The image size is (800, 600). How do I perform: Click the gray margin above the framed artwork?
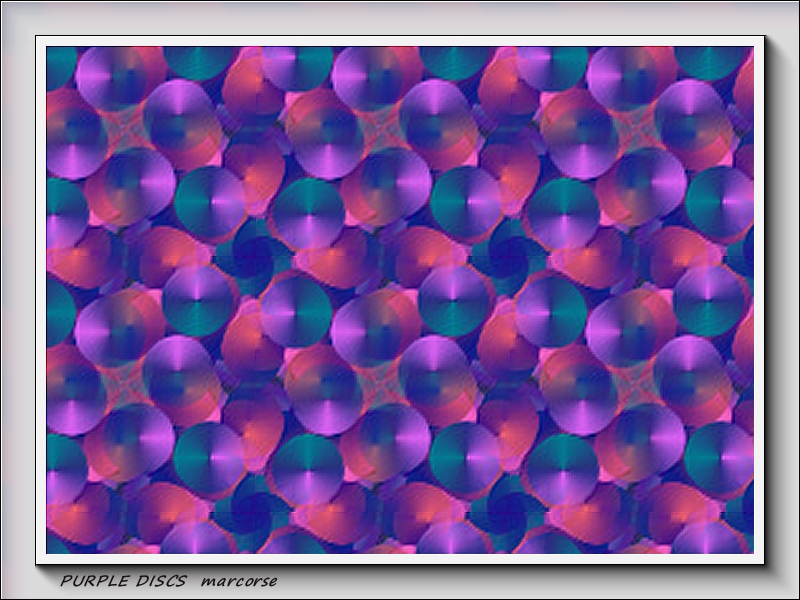point(400,18)
